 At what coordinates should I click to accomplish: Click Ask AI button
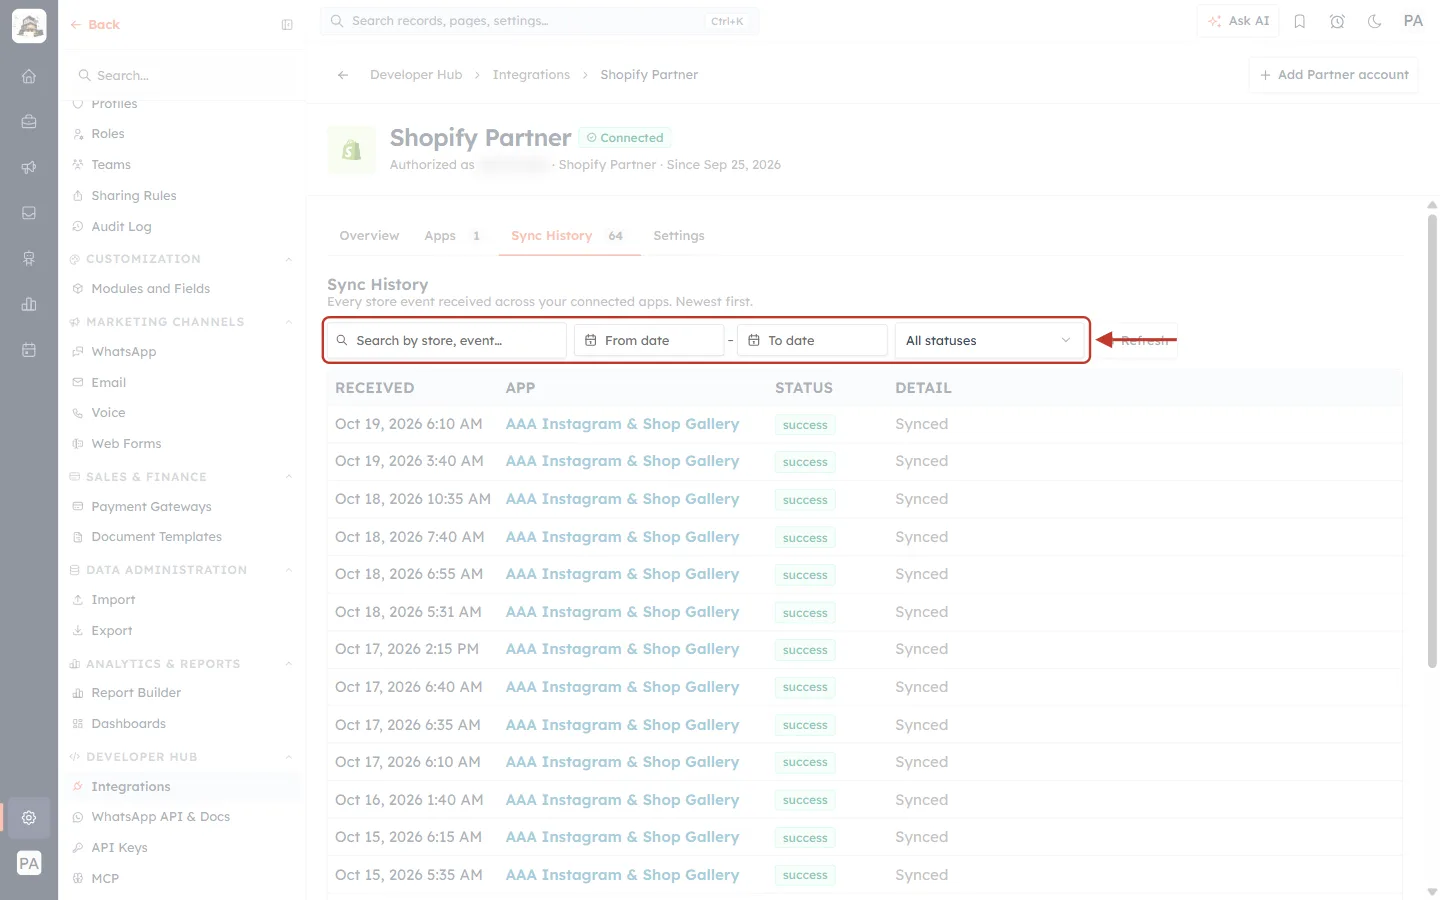point(1238,21)
